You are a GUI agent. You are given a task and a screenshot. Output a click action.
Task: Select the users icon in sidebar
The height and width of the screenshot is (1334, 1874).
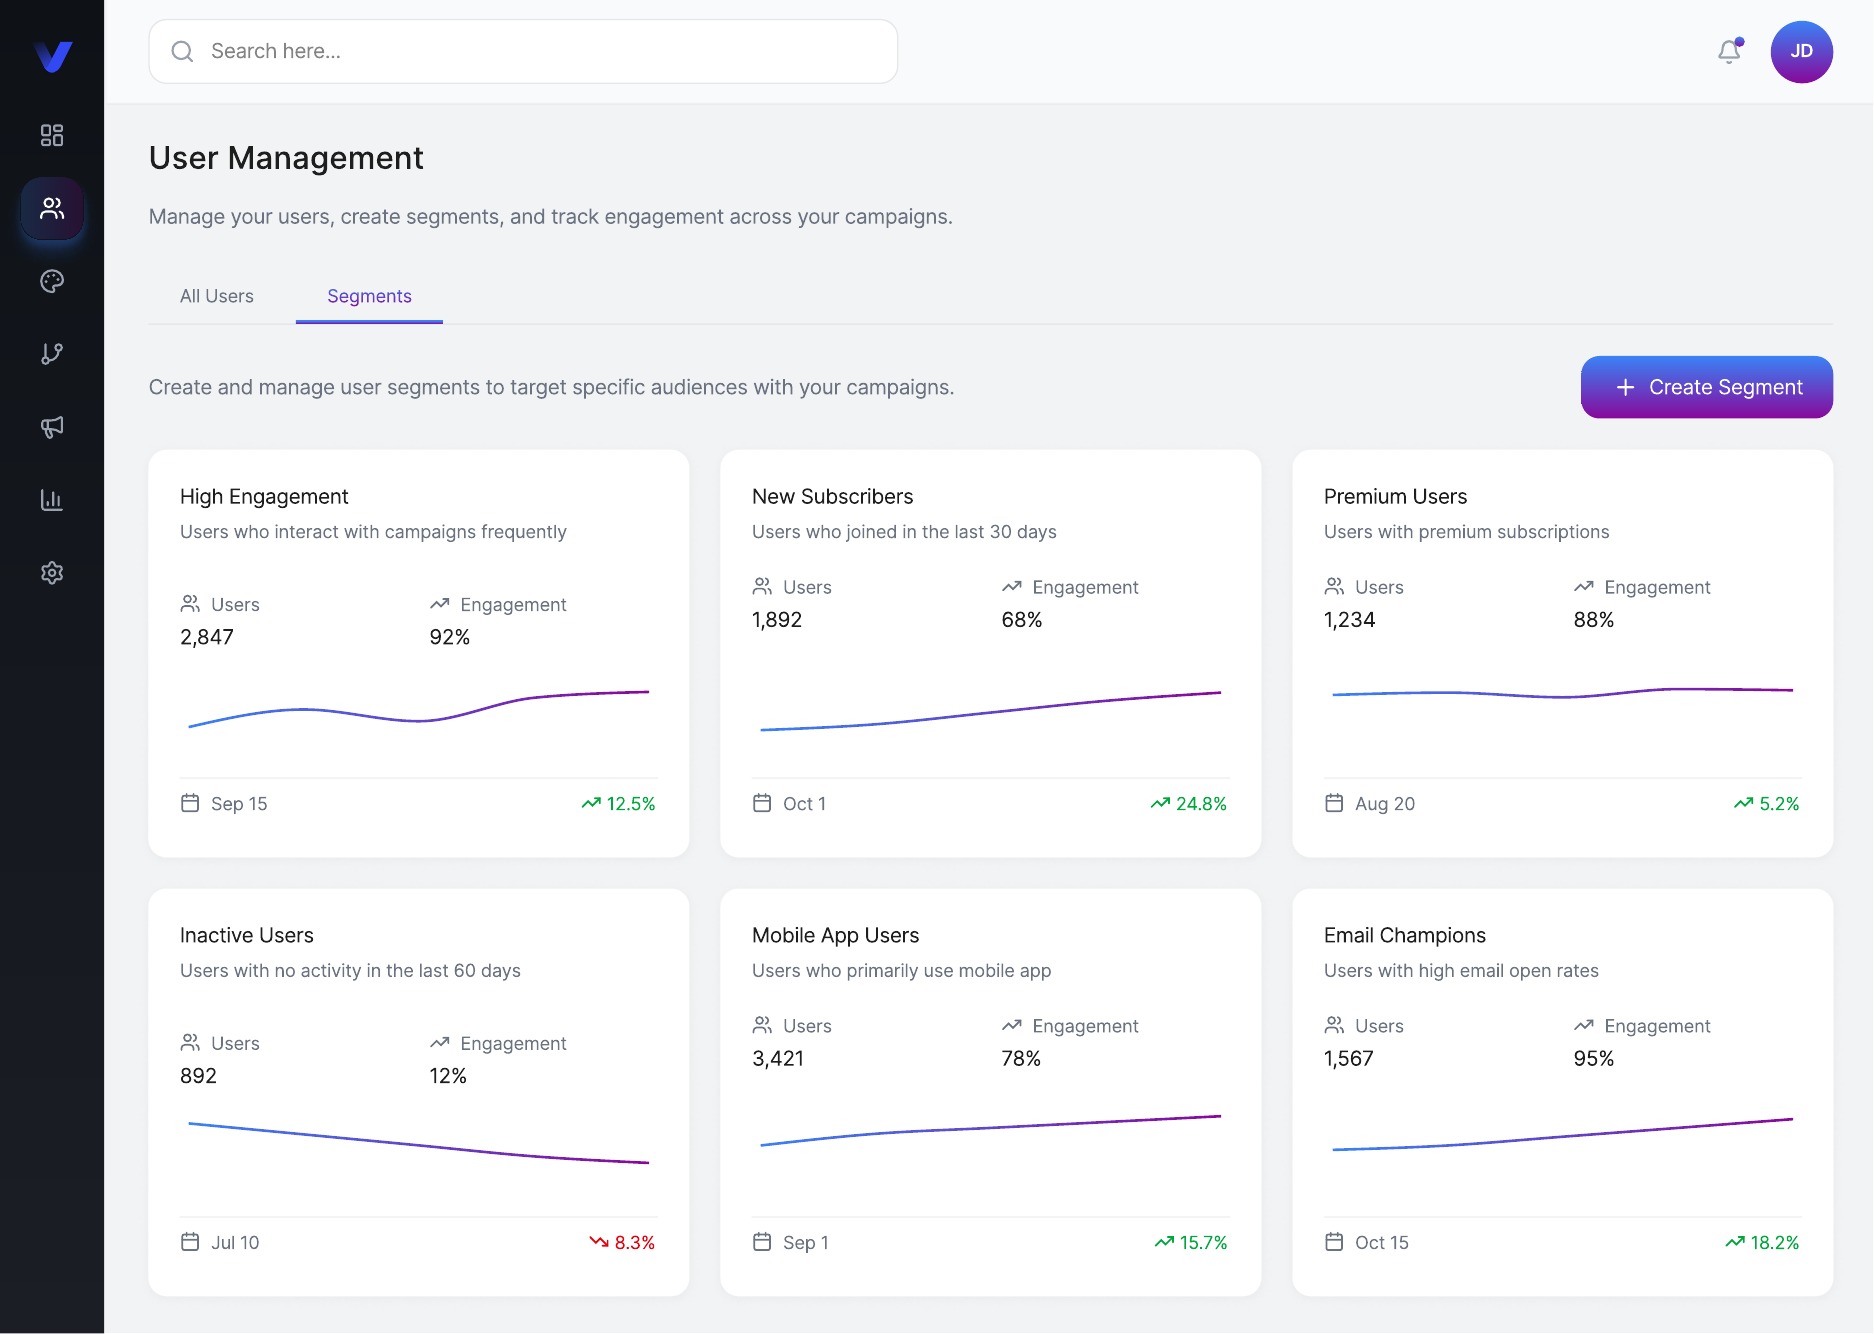52,208
